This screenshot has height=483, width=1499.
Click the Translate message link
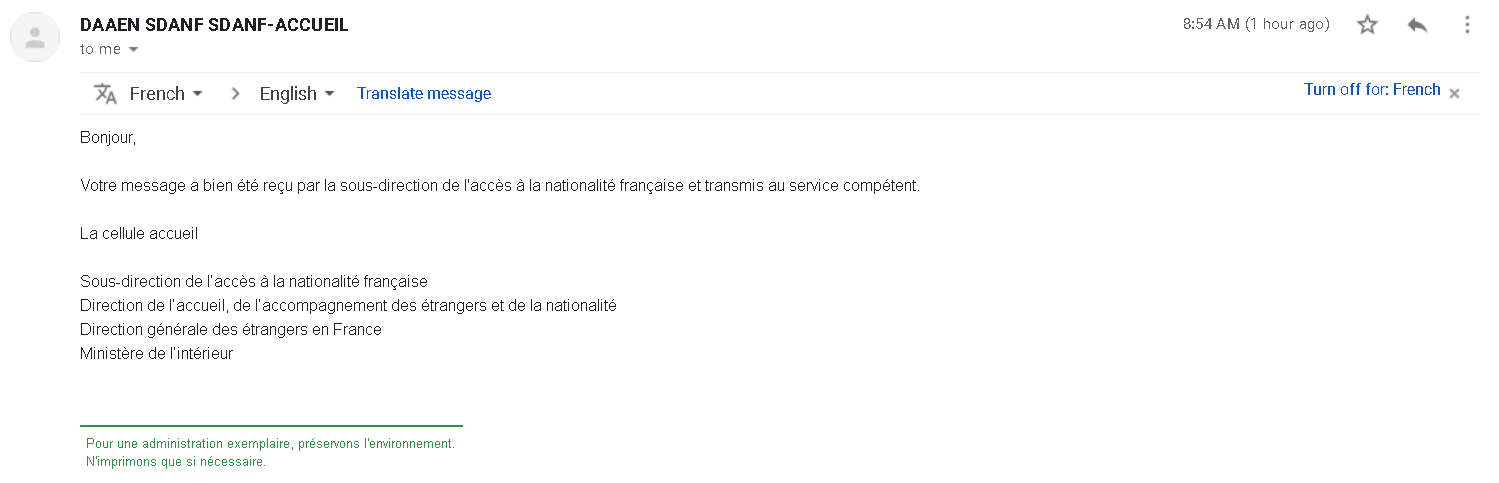click(x=424, y=93)
